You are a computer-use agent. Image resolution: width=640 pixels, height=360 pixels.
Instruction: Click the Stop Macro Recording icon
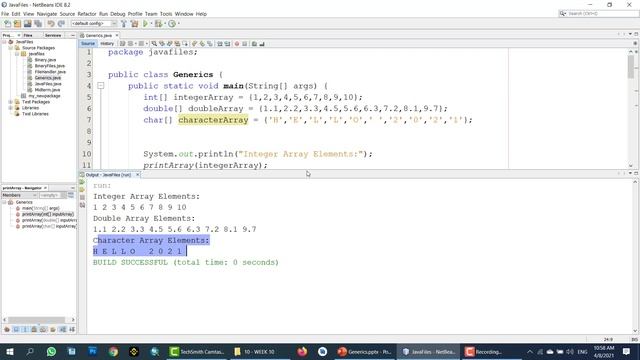click(244, 43)
